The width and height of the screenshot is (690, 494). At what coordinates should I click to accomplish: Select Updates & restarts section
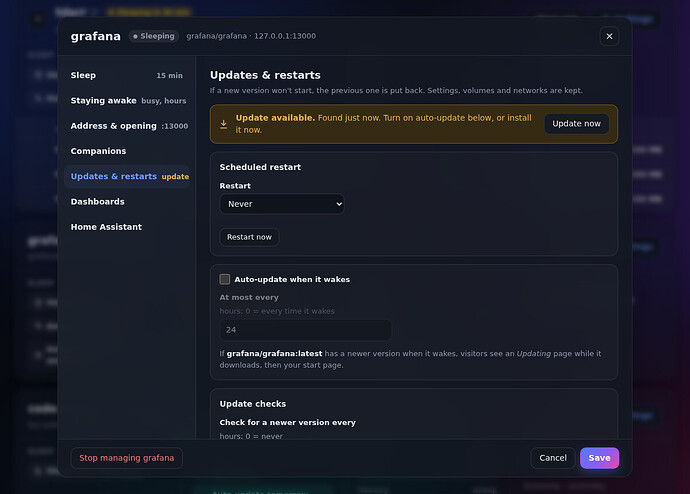127,176
